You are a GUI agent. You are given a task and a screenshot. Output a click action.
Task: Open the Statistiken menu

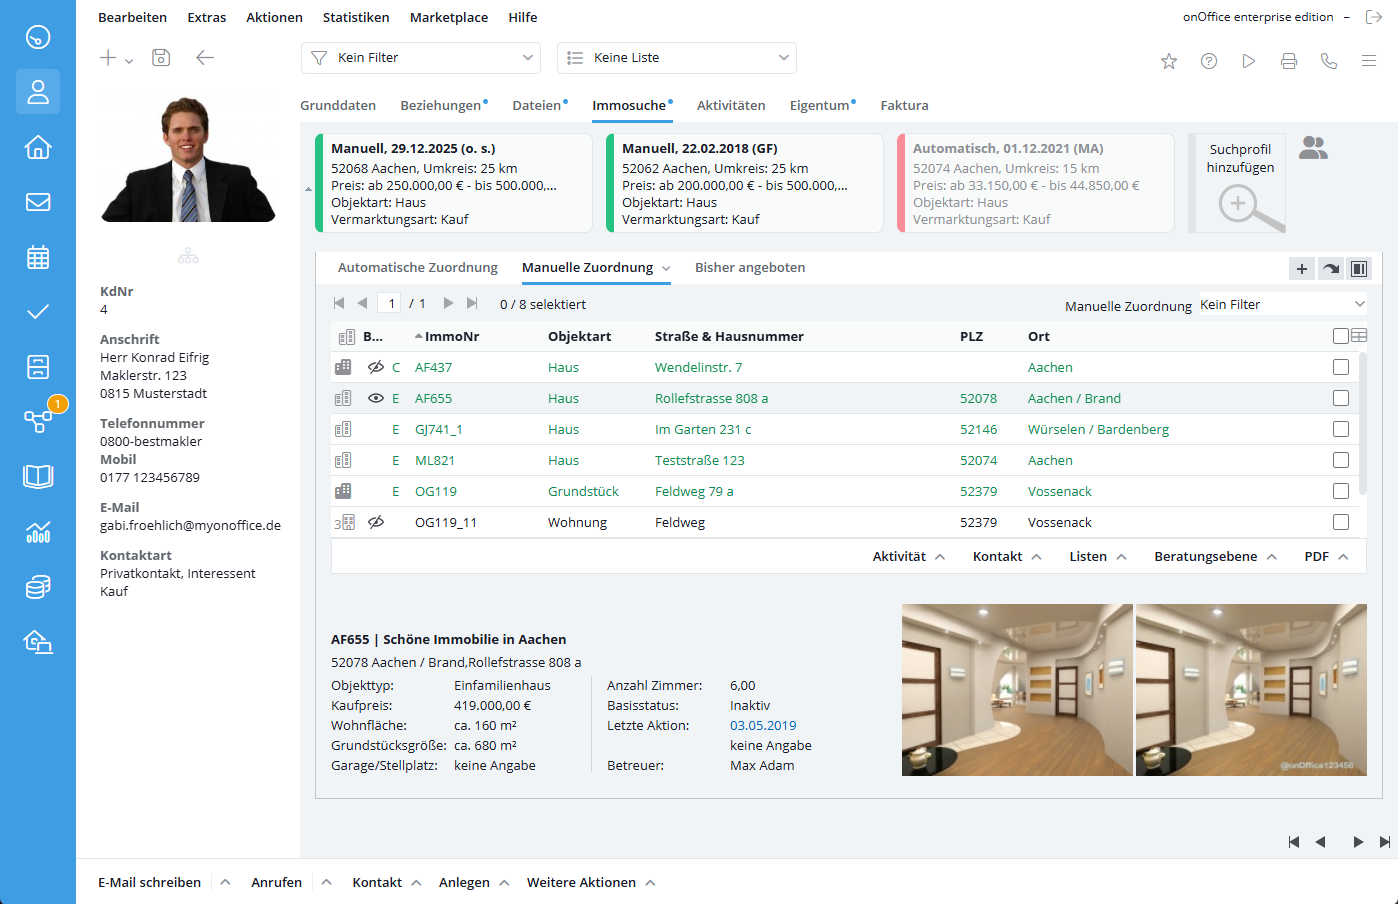coord(356,17)
